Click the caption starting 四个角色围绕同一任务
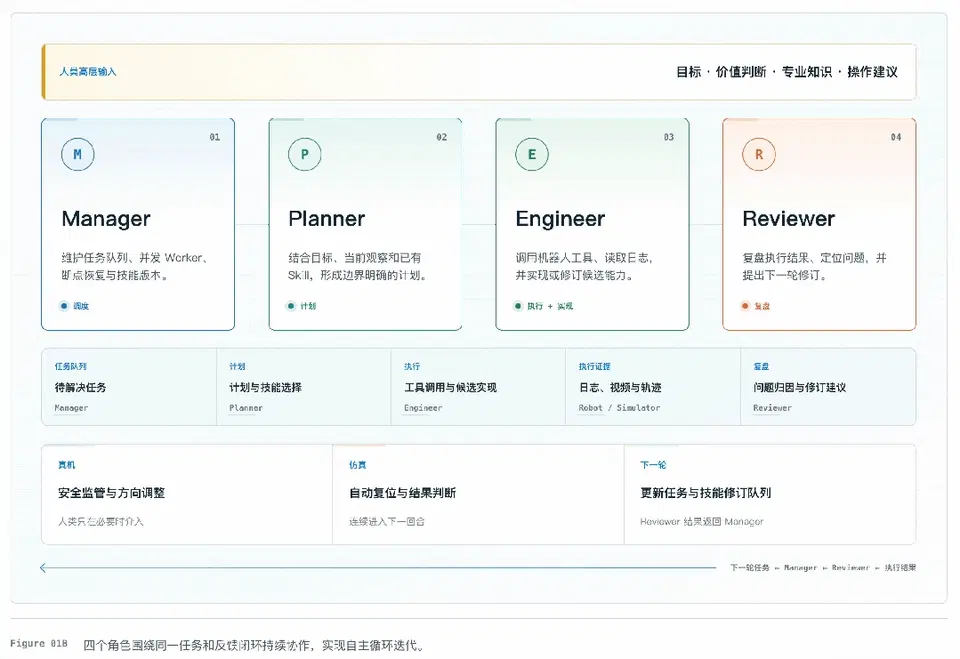 254,645
